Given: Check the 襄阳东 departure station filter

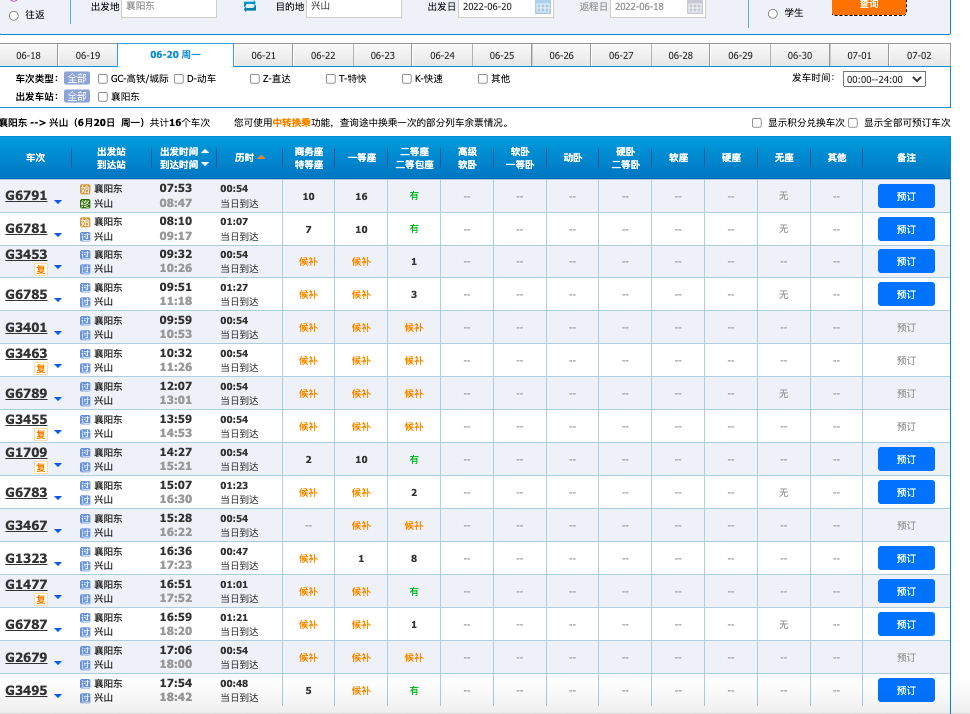Looking at the screenshot, I should click(103, 97).
